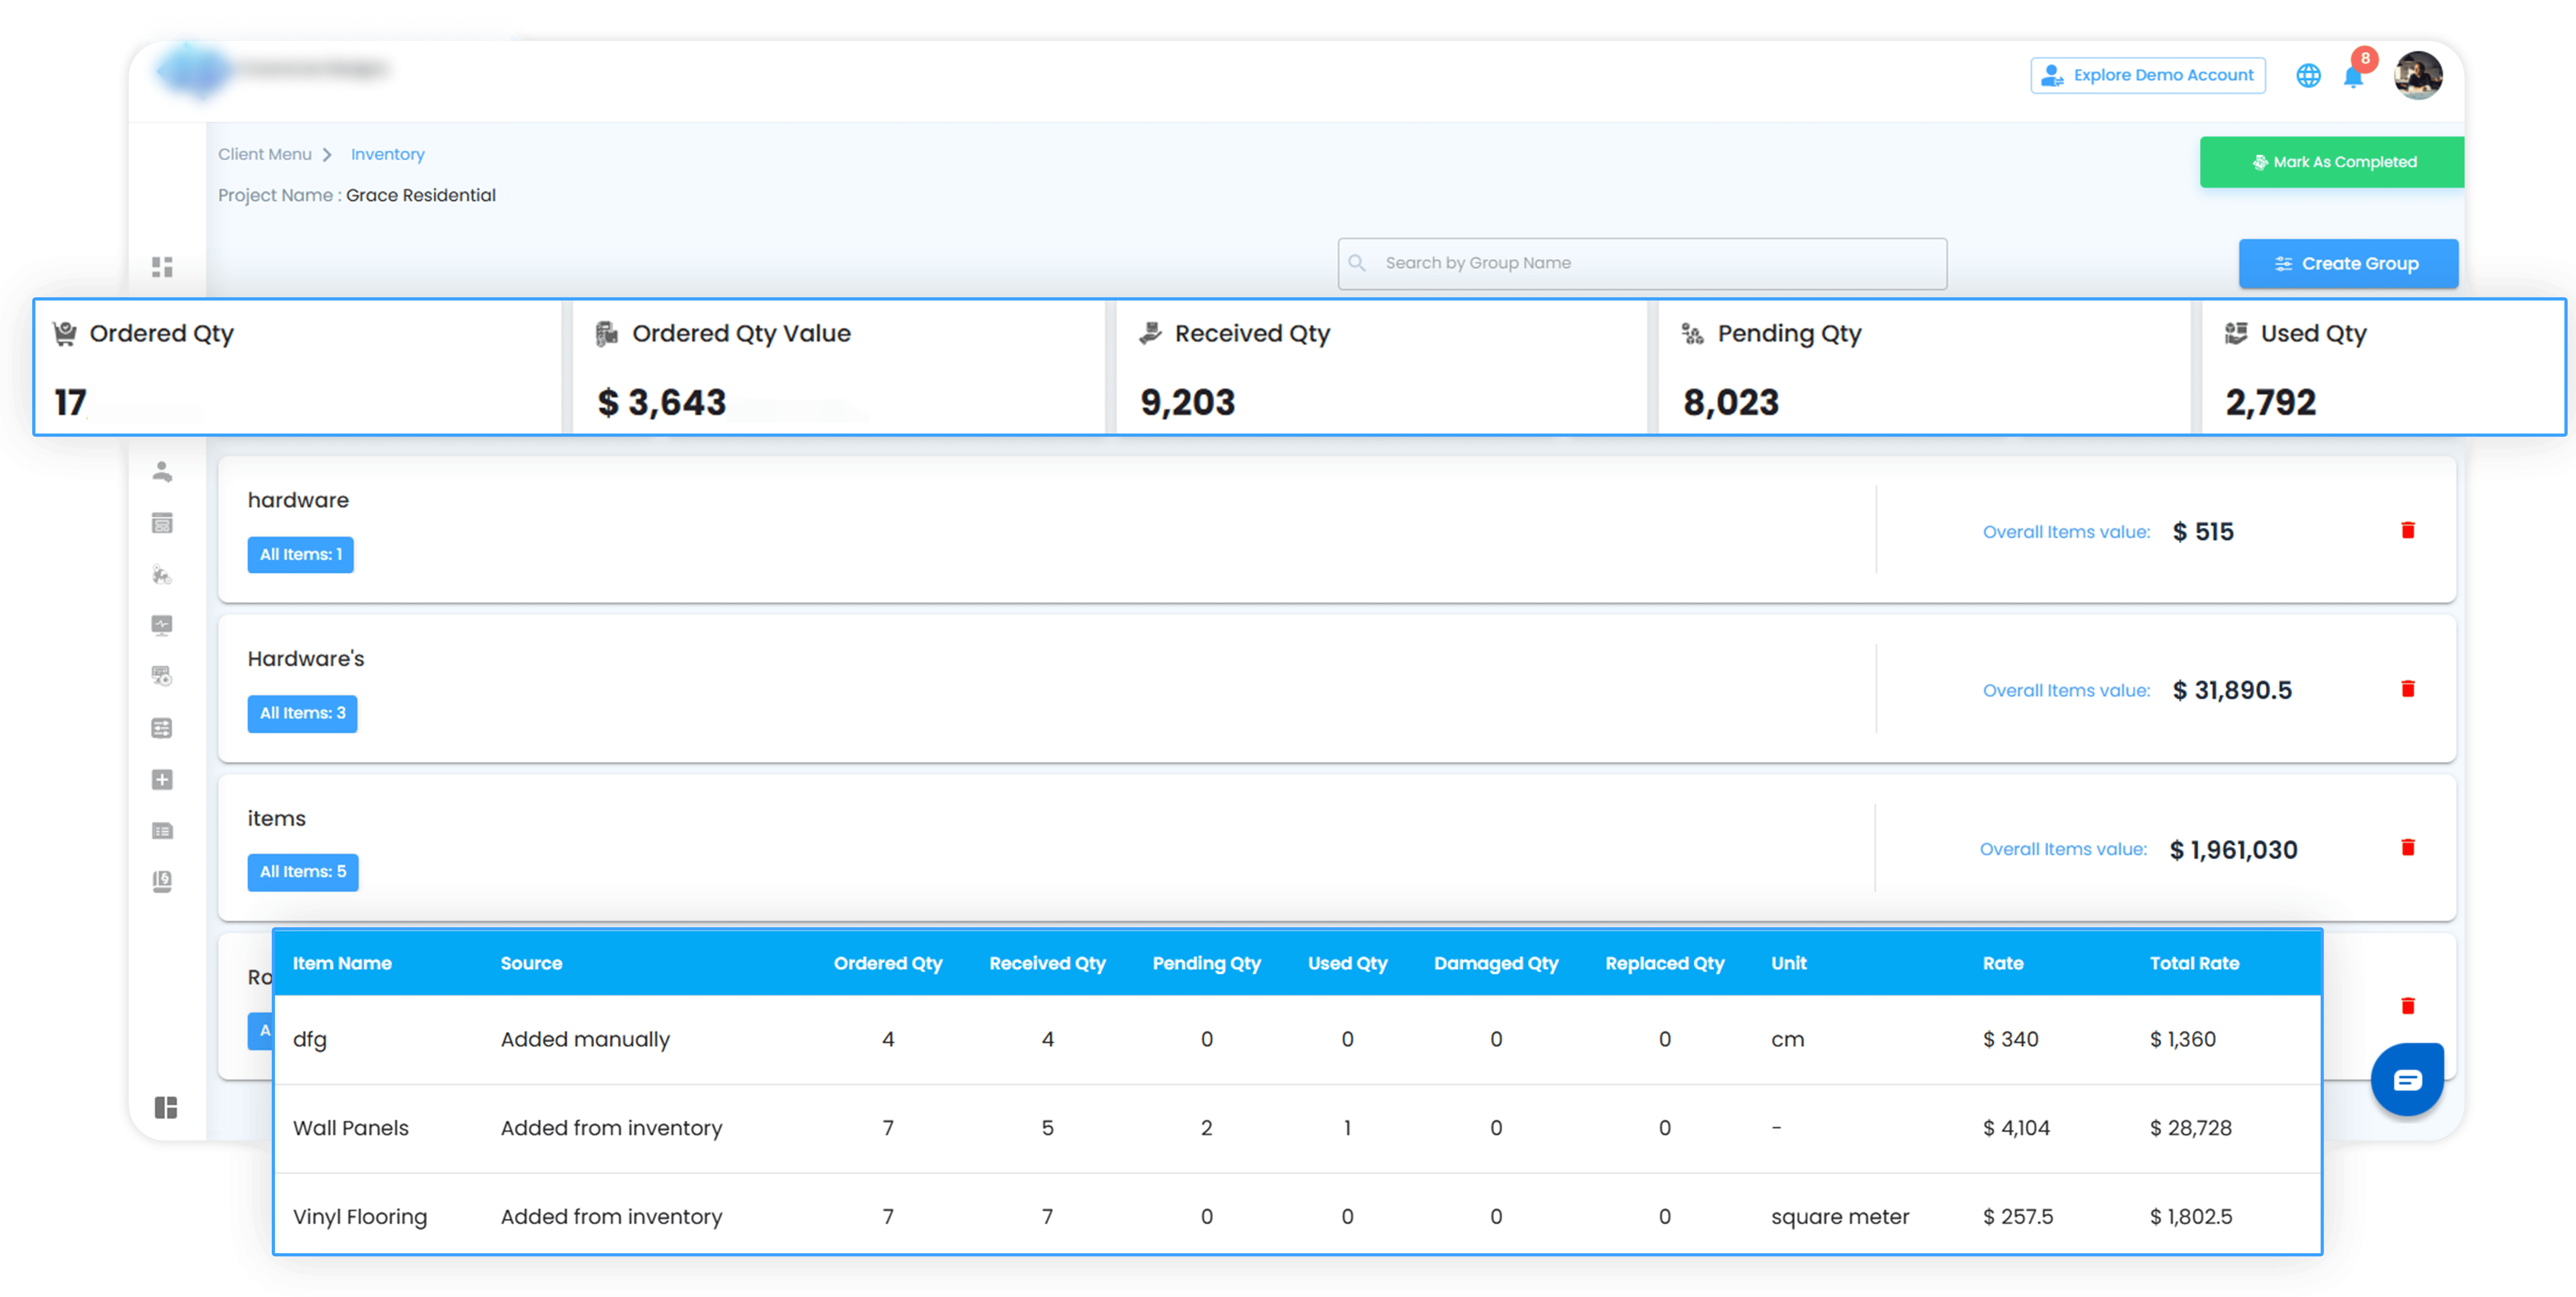2576x1297 pixels.
Task: Open the sliders panel sidebar icon
Action: pyautogui.click(x=162, y=728)
